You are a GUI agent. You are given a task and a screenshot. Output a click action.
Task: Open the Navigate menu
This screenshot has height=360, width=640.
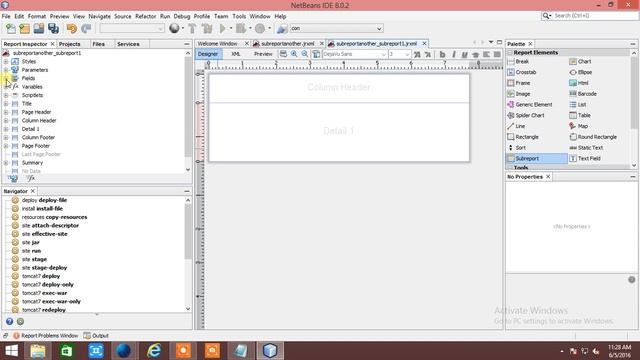click(x=99, y=16)
